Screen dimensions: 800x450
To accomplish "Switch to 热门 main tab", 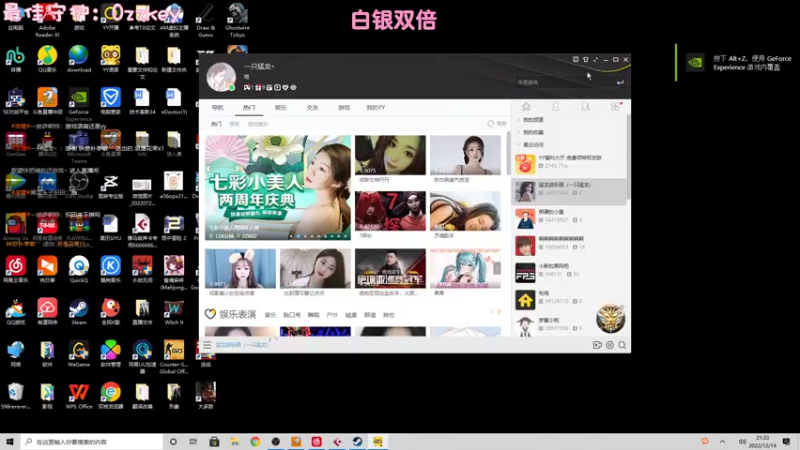I will tap(249, 108).
